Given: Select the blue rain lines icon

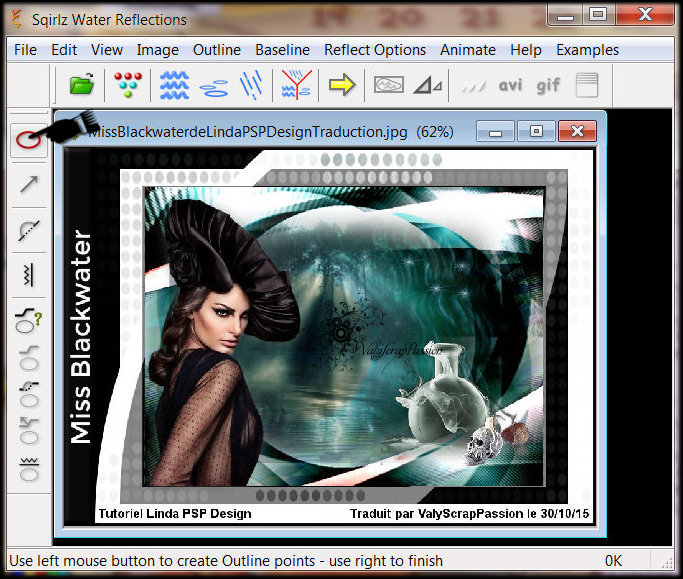Looking at the screenshot, I should [252, 85].
